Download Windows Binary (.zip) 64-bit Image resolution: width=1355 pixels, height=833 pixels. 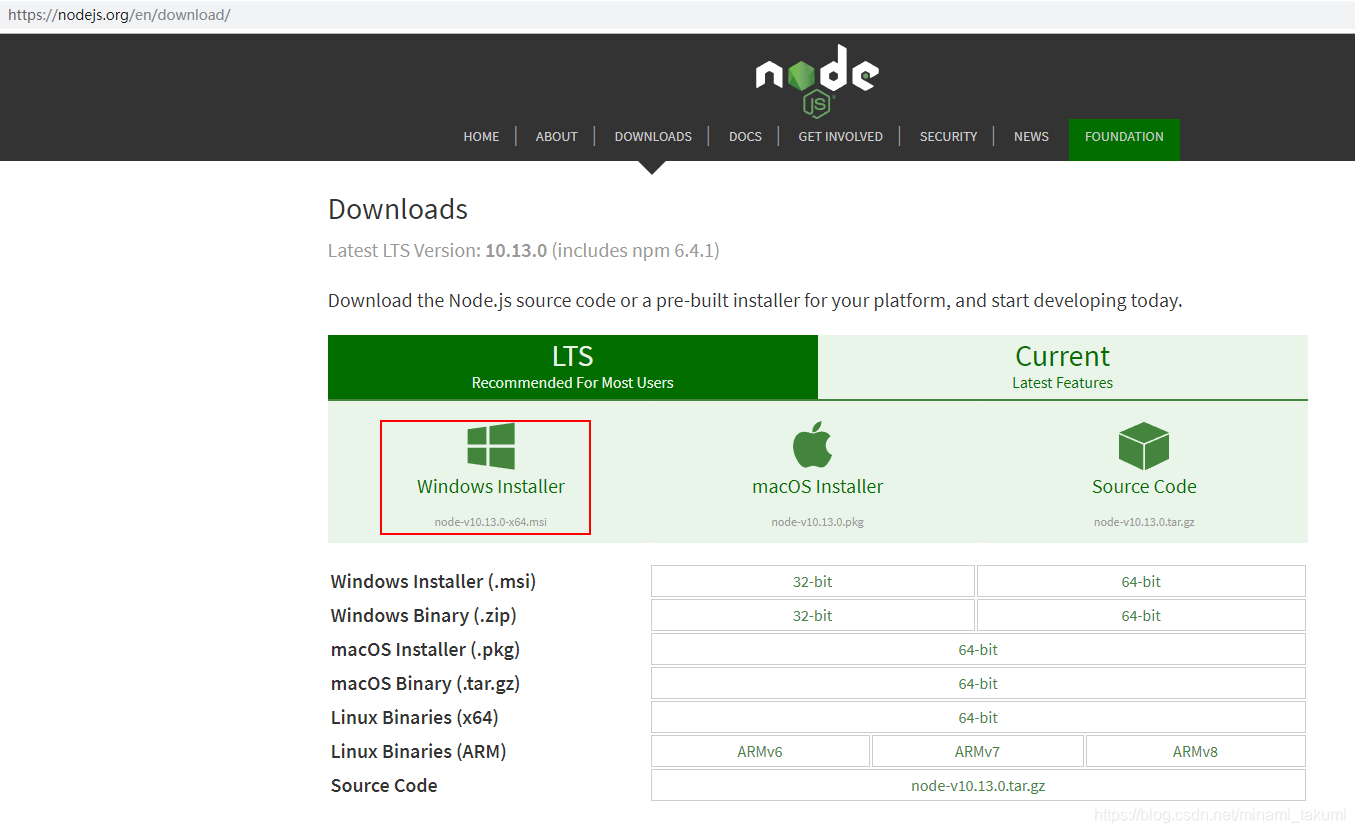pyautogui.click(x=1141, y=616)
